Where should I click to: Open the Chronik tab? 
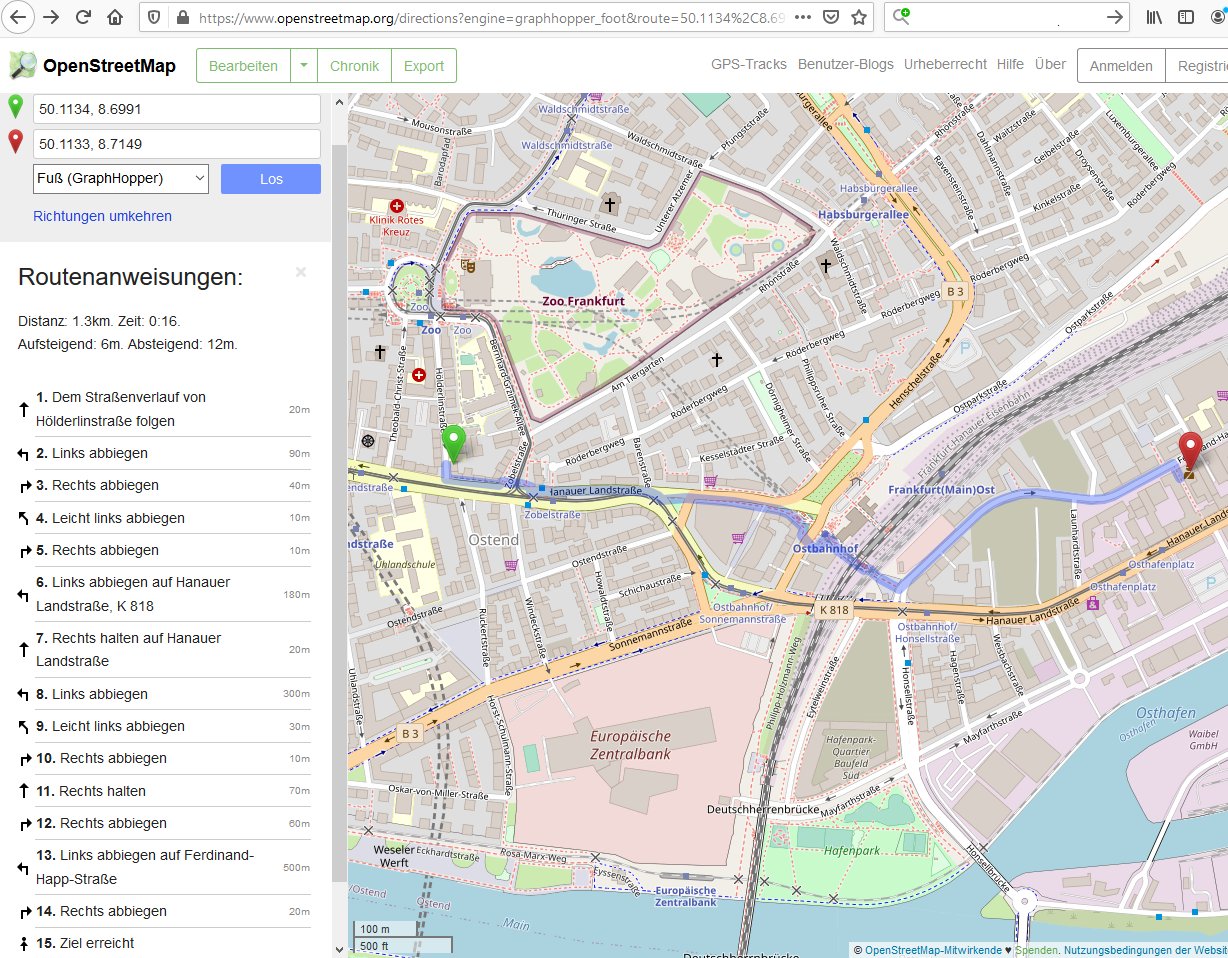[x=354, y=66]
